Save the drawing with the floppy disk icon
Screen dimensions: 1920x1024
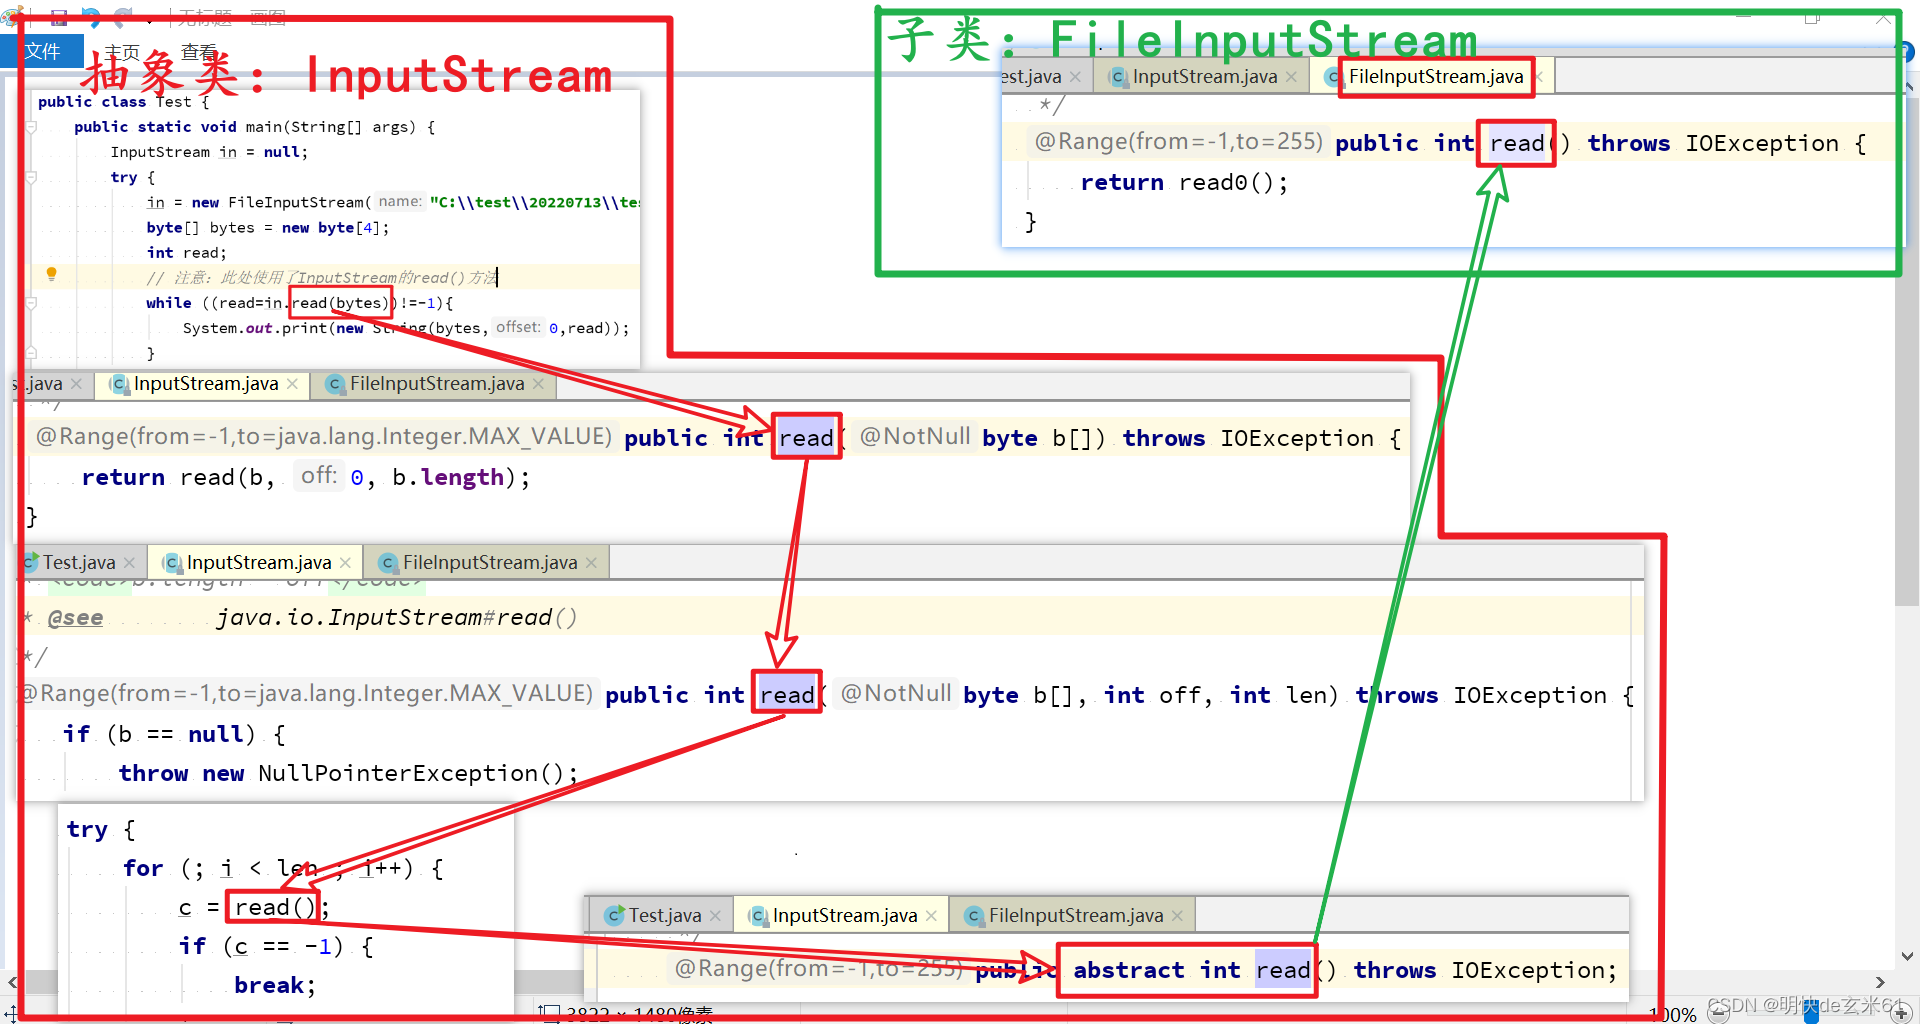58,17
